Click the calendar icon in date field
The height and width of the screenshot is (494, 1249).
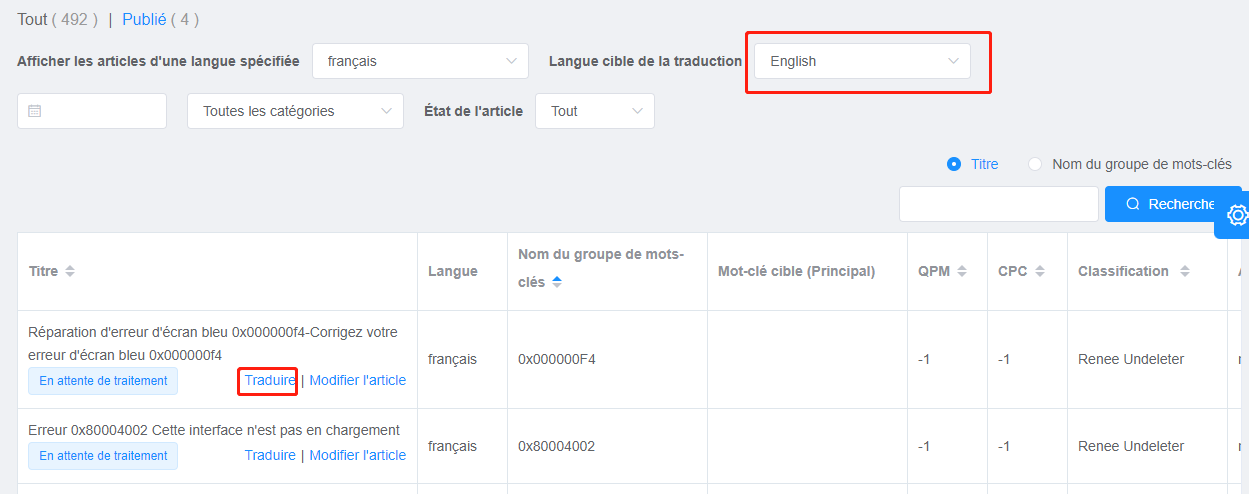point(35,111)
